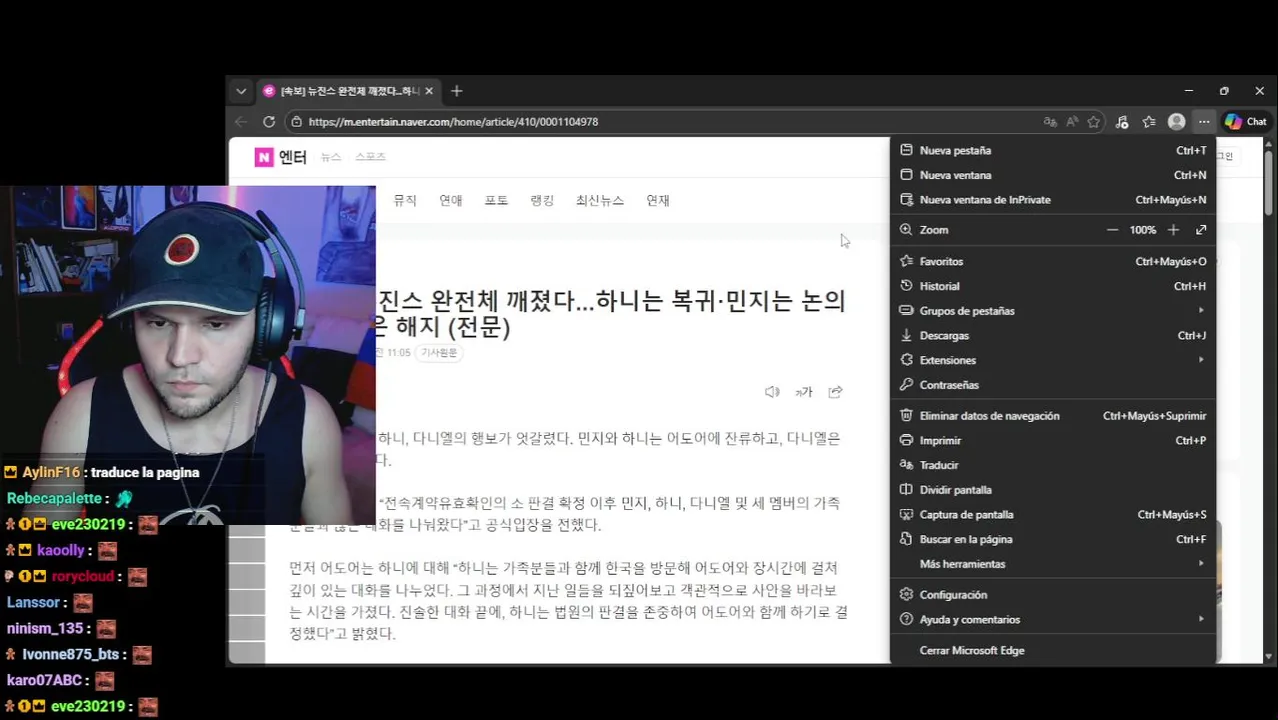The image size is (1278, 720).
Task: Click the article listen speaker icon
Action: pos(772,392)
